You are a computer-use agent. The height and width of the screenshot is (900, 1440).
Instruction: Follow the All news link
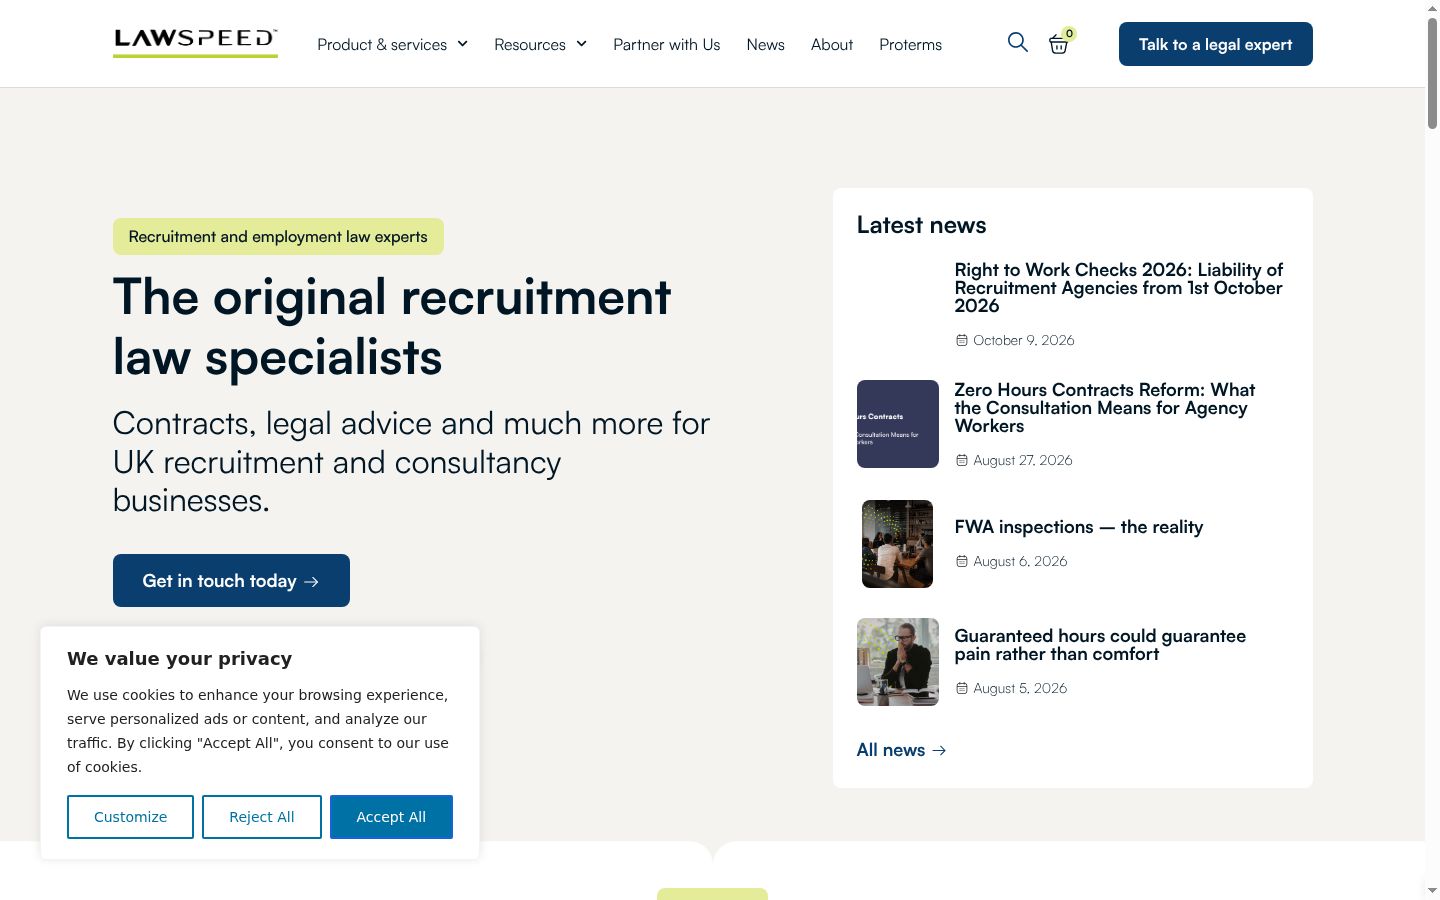[x=901, y=750]
